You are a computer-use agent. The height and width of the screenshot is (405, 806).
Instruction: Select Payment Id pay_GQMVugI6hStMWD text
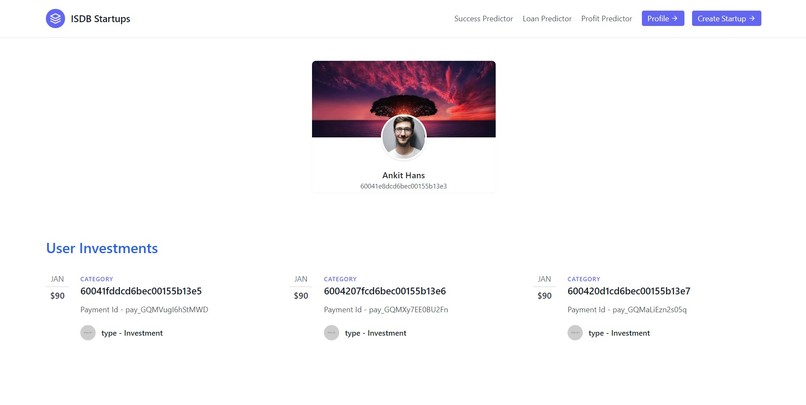[144, 310]
